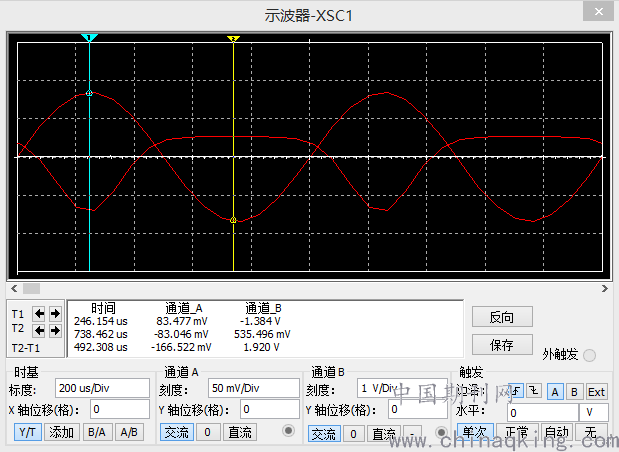Click the cyan T1 cursor marker triangle
619x452 pixels.
pos(89,38)
